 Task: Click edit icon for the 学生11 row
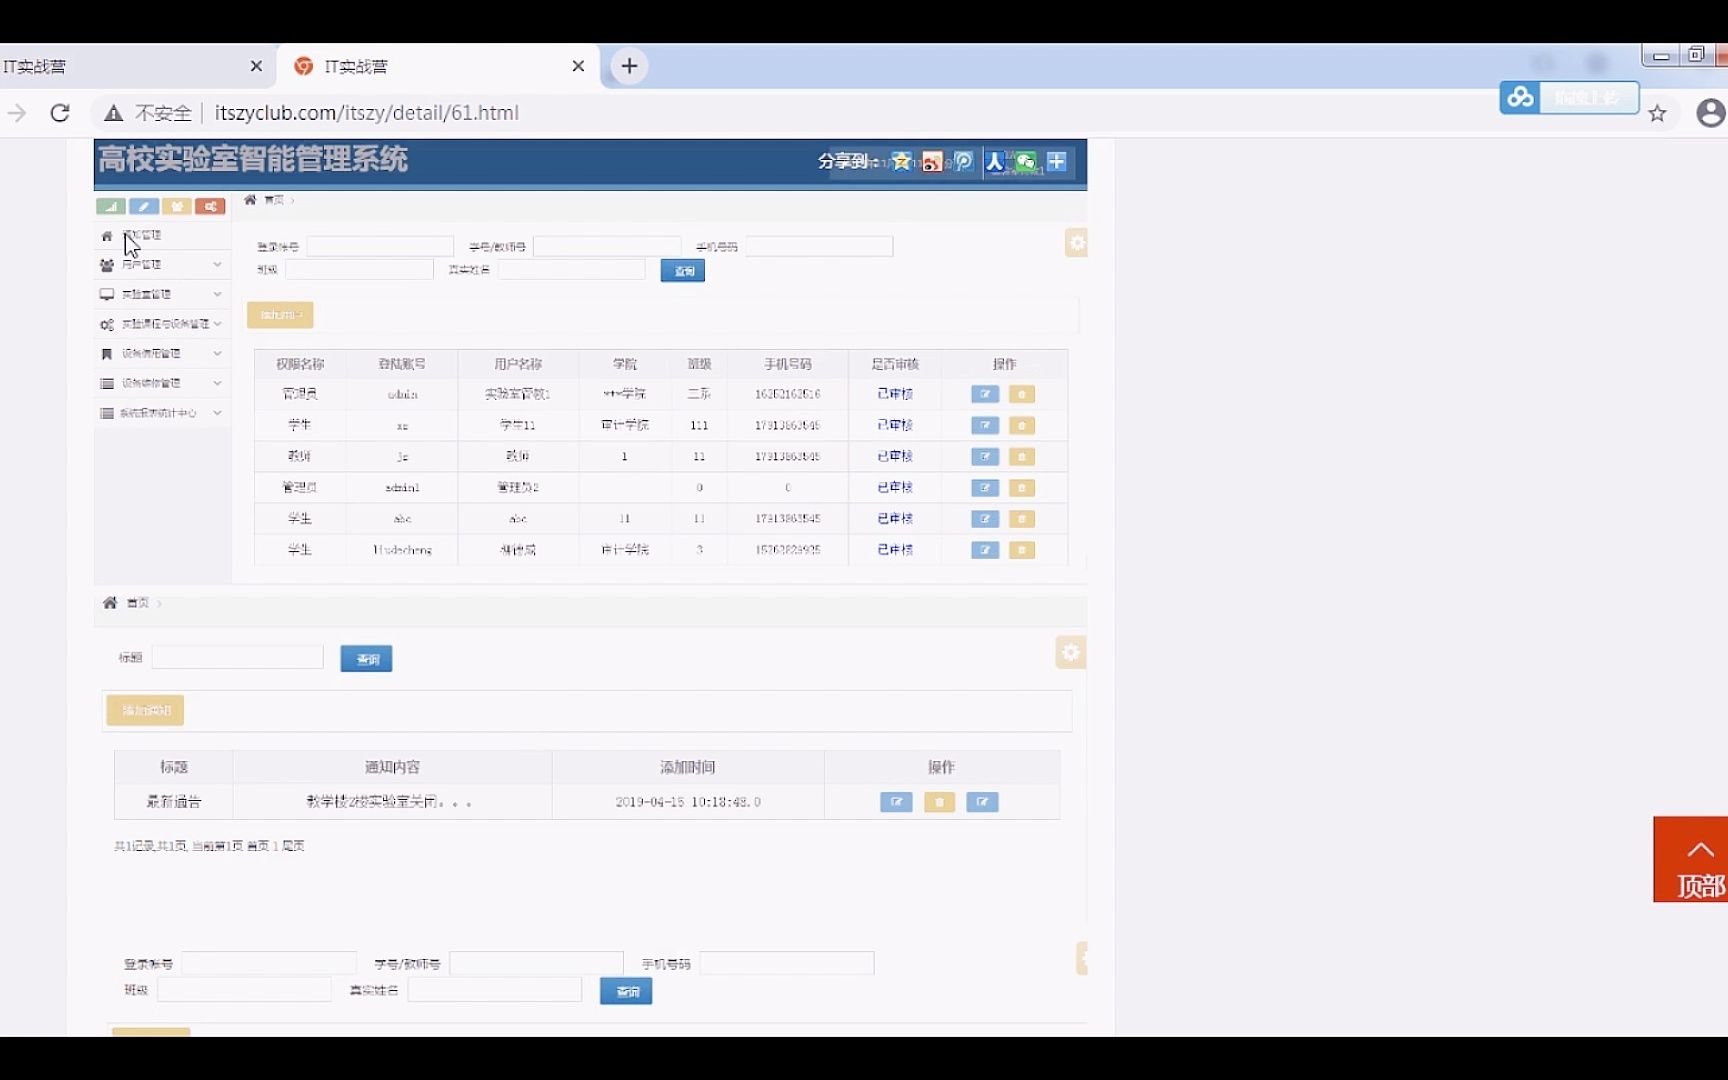click(x=985, y=425)
